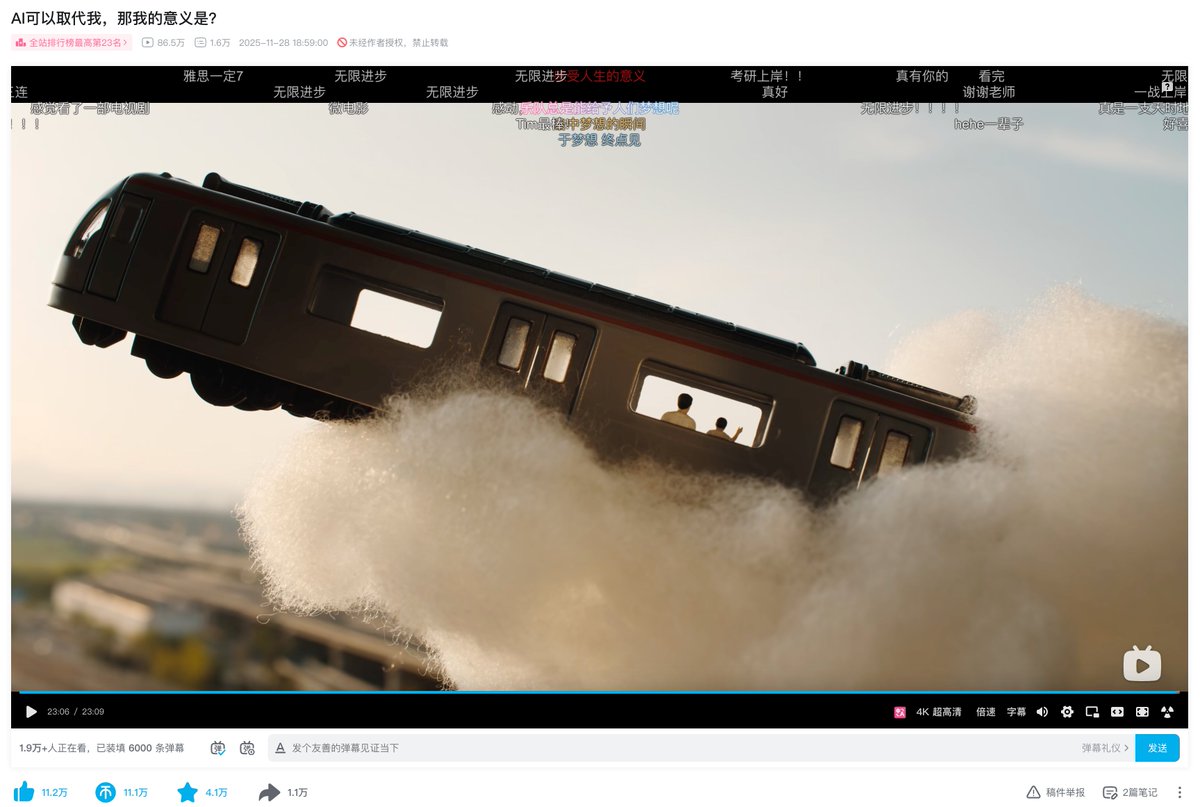This screenshot has height=807, width=1200.
Task: Click the help question mark icon on video
Action: pyautogui.click(x=1167, y=87)
